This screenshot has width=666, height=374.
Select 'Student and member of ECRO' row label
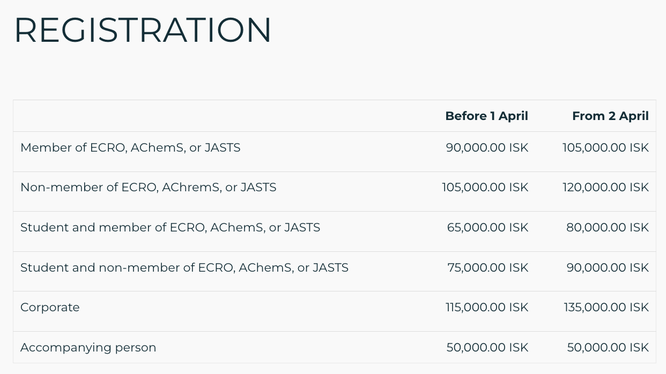170,228
